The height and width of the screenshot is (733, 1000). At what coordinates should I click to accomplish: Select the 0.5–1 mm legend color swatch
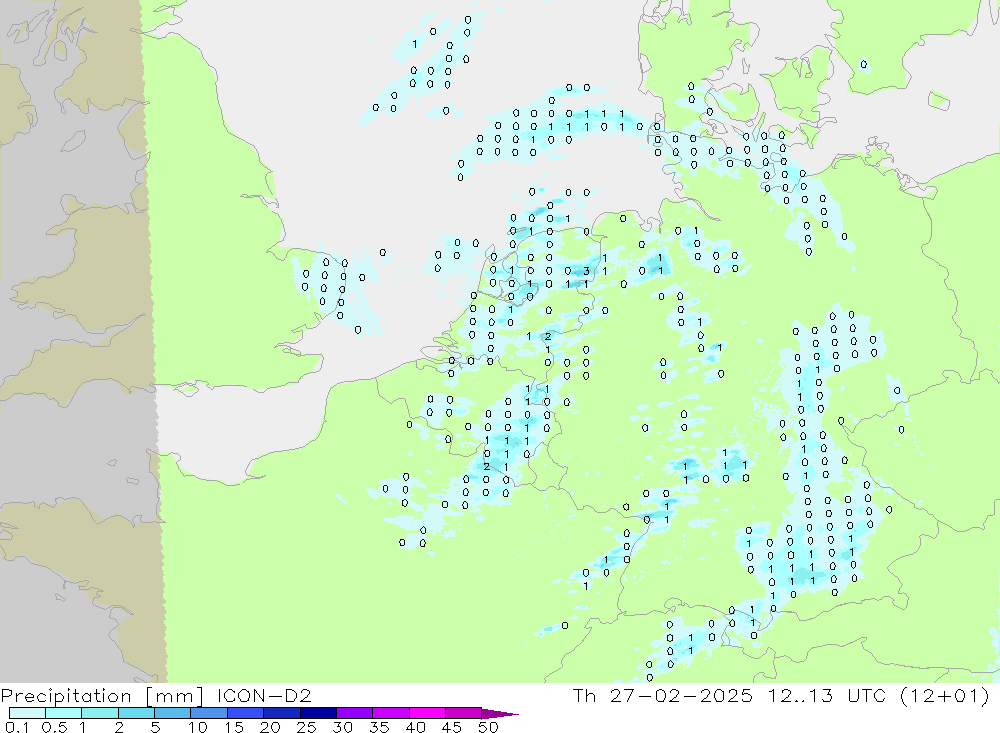pos(63,713)
